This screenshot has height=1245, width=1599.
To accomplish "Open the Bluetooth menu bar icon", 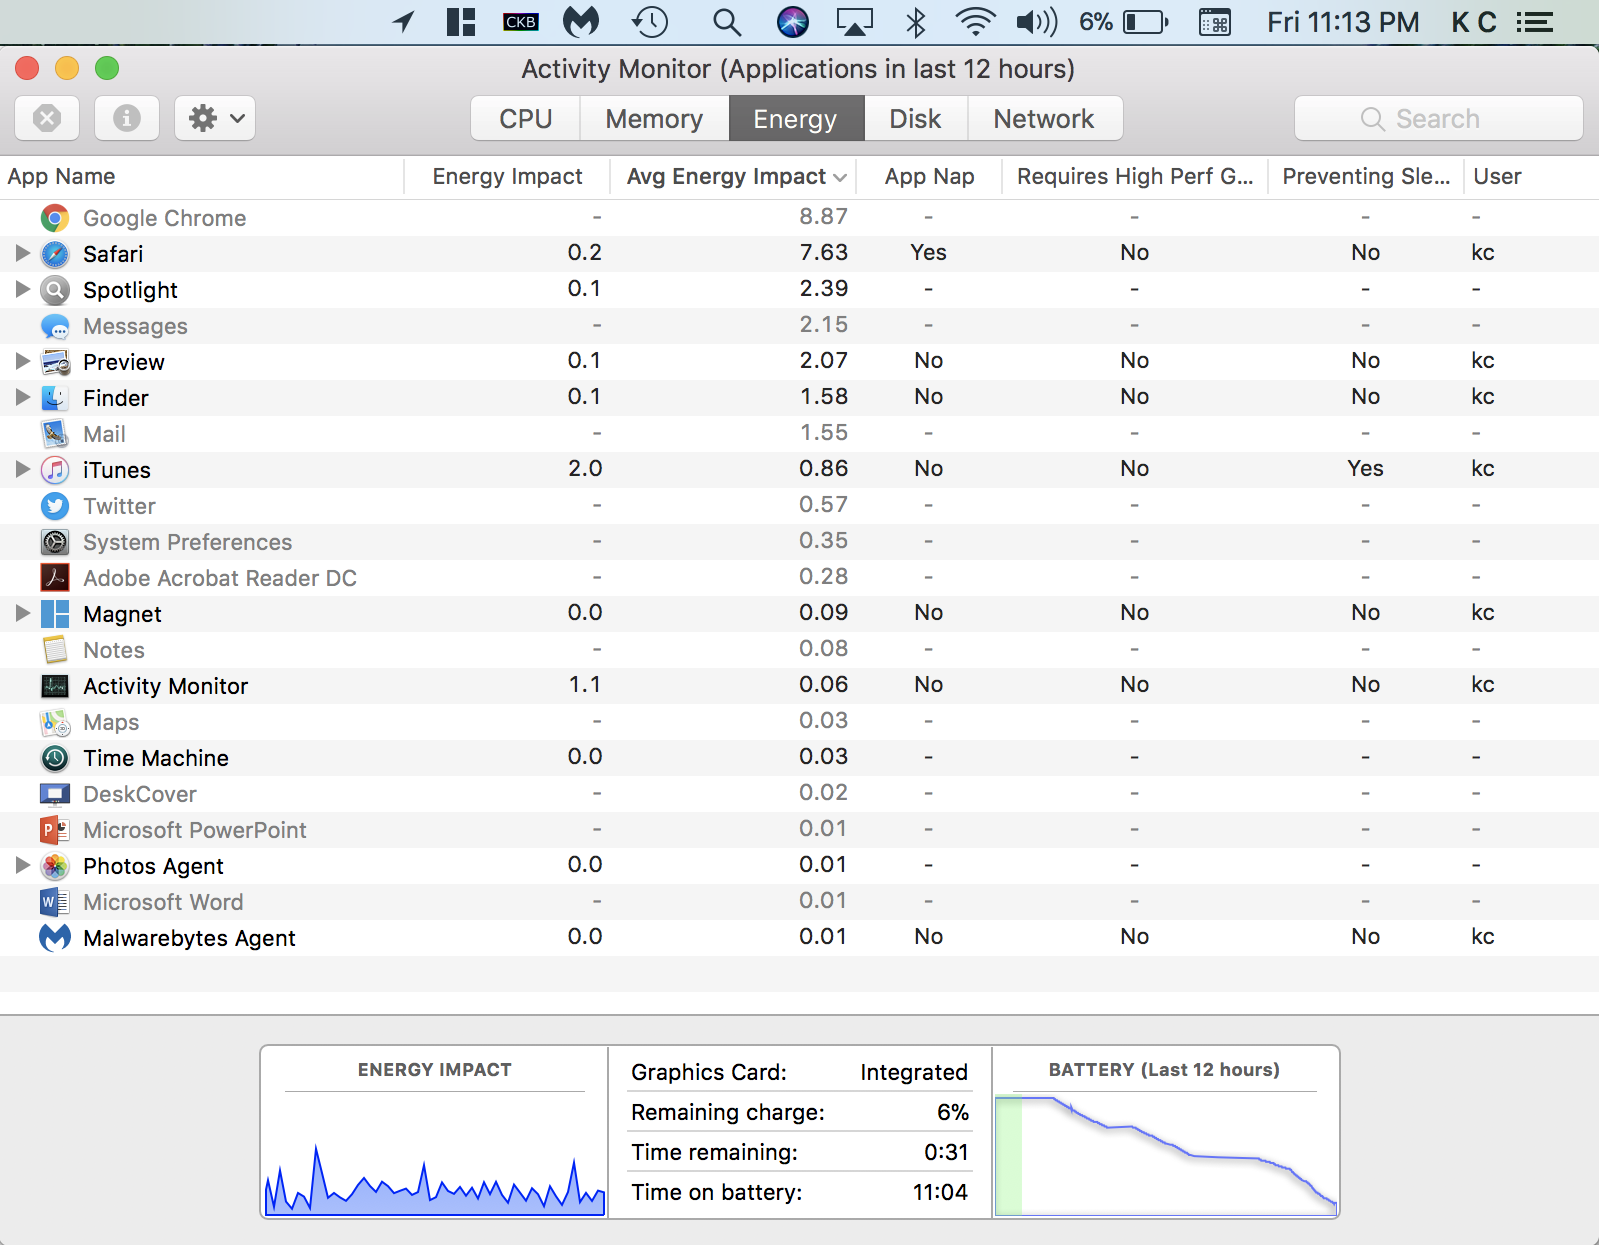I will coord(915,22).
